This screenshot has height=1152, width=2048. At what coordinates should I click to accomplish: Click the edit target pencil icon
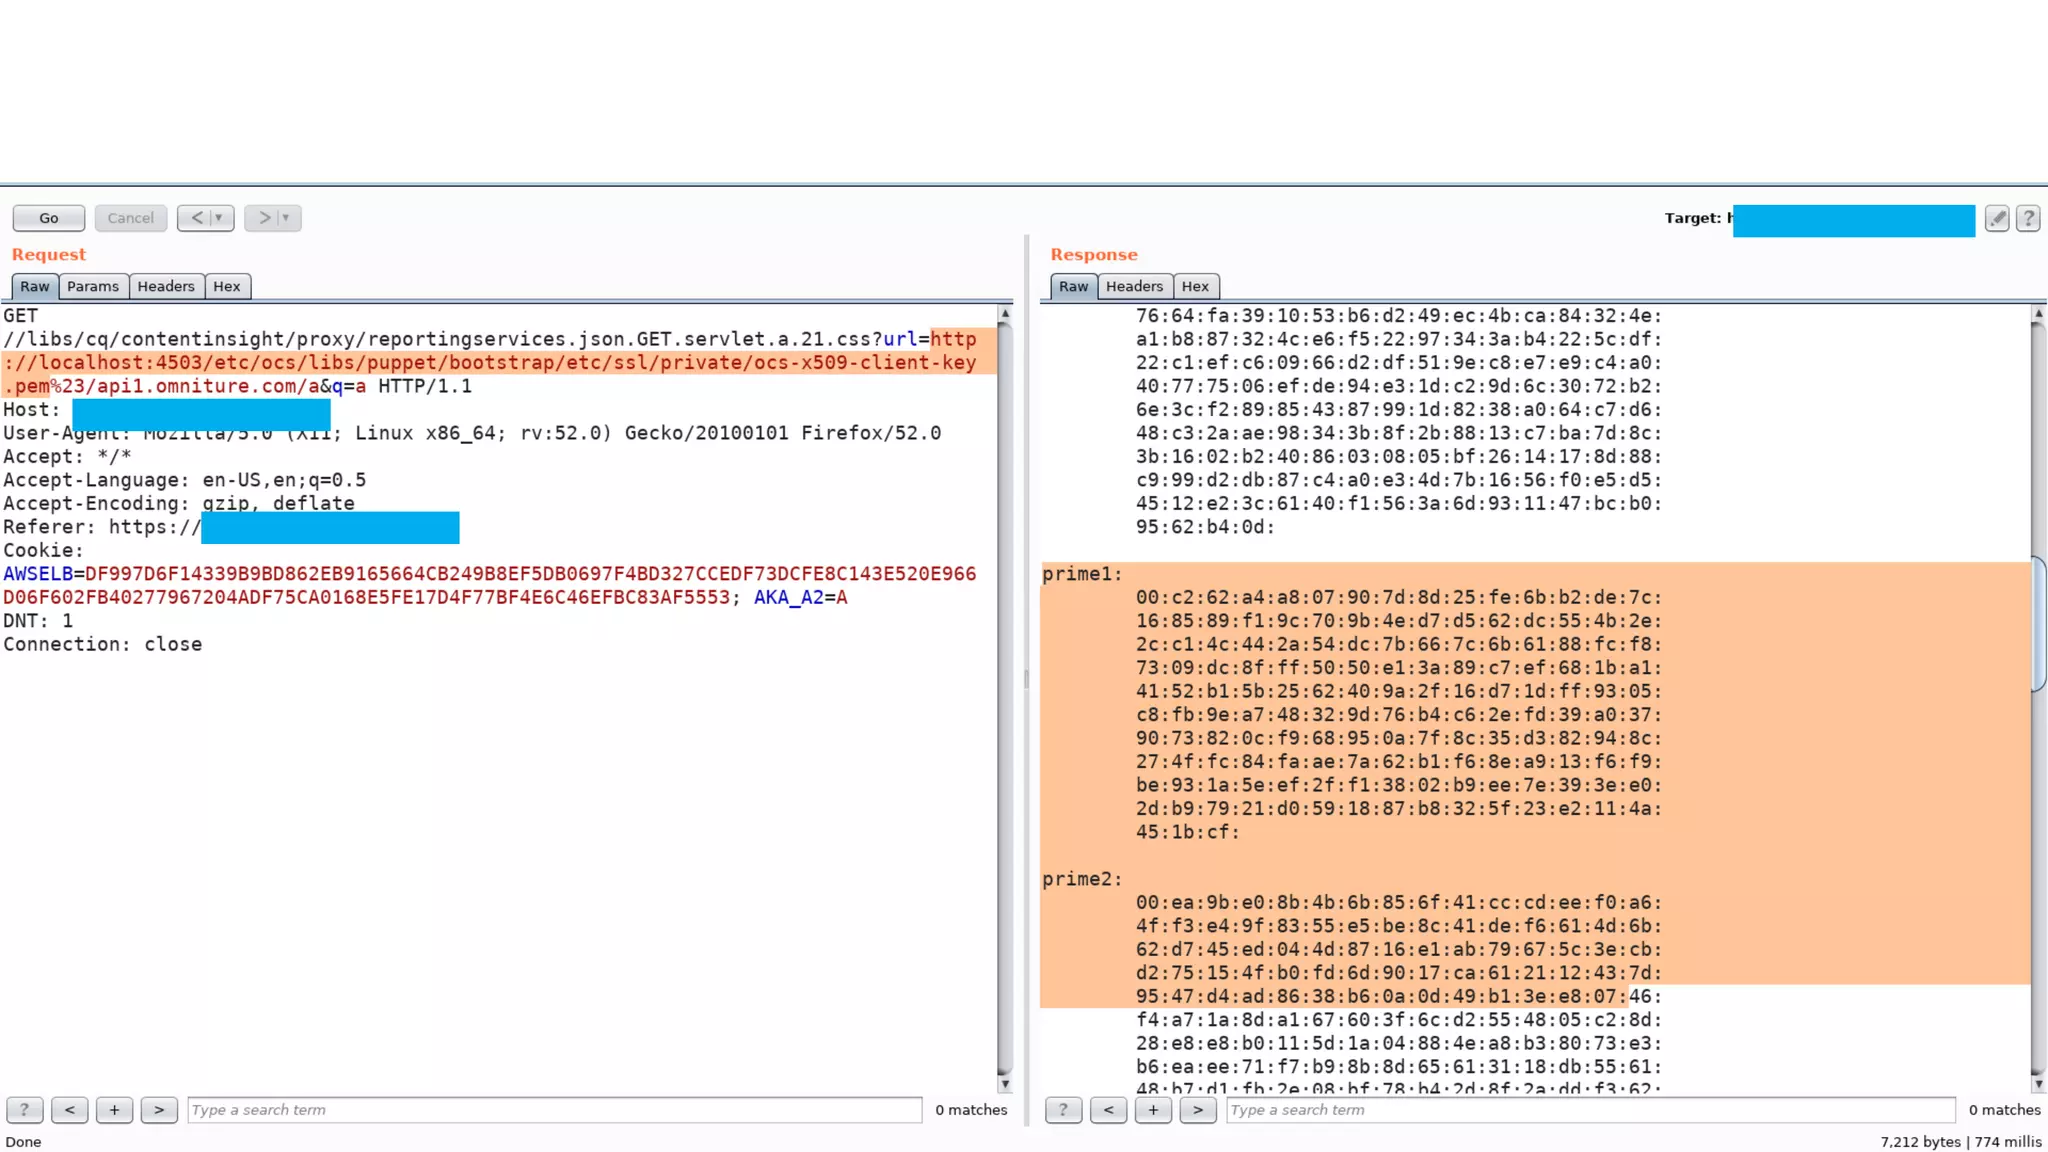[1996, 218]
